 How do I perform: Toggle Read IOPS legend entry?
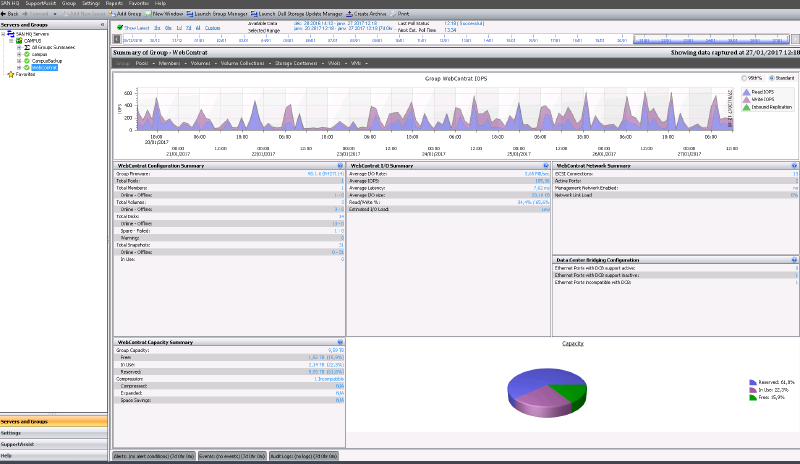click(758, 92)
